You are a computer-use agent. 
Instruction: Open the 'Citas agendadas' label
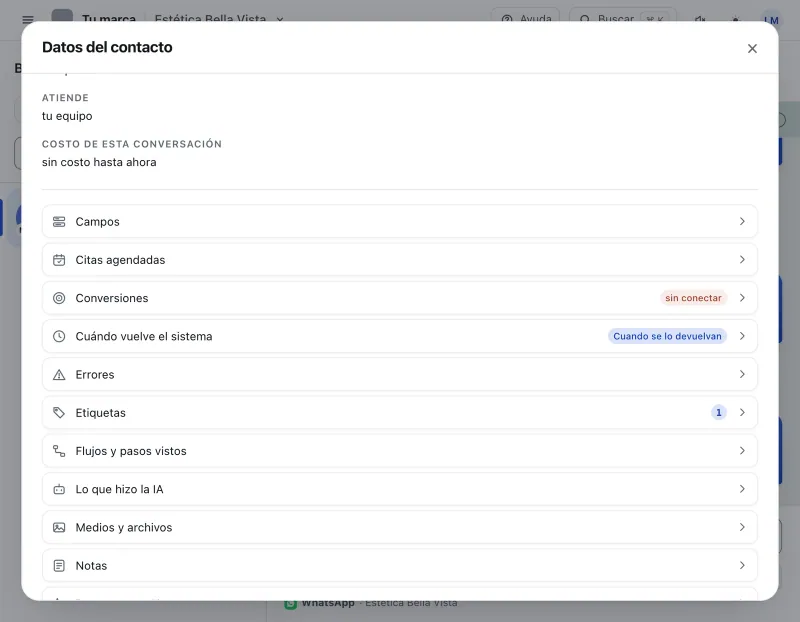[x=120, y=260]
